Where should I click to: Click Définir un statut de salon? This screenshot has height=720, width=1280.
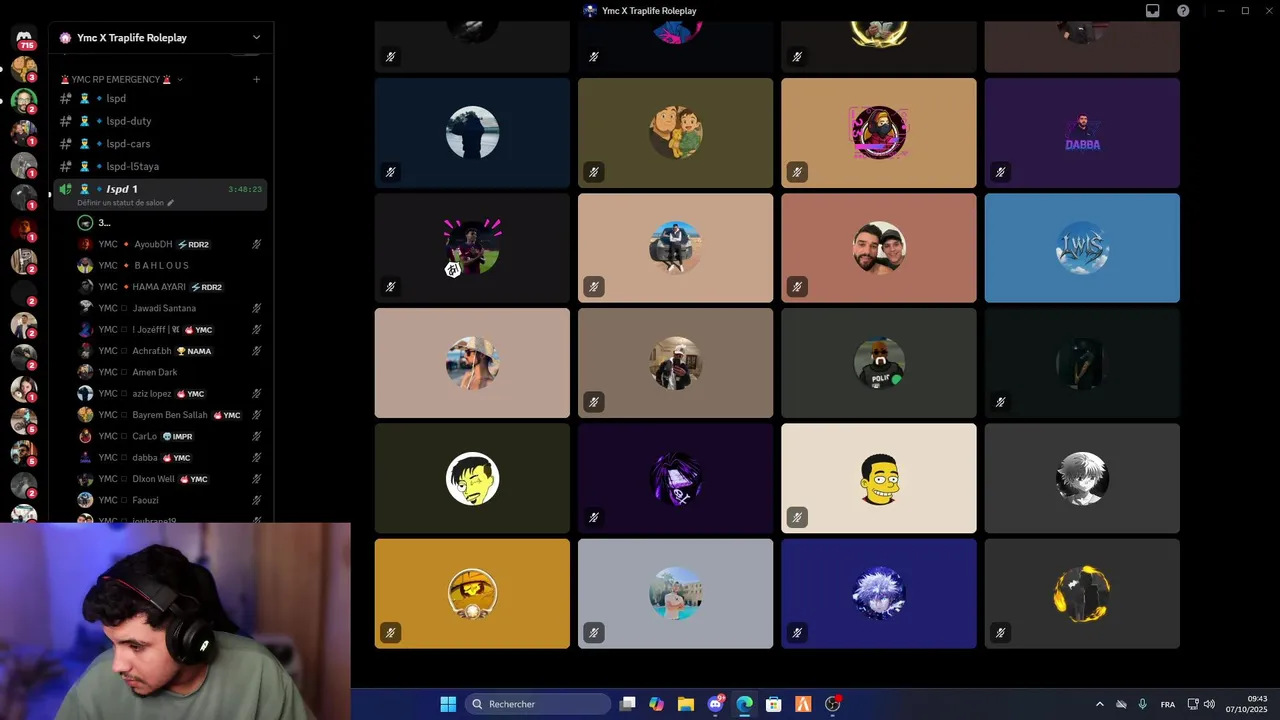120,203
